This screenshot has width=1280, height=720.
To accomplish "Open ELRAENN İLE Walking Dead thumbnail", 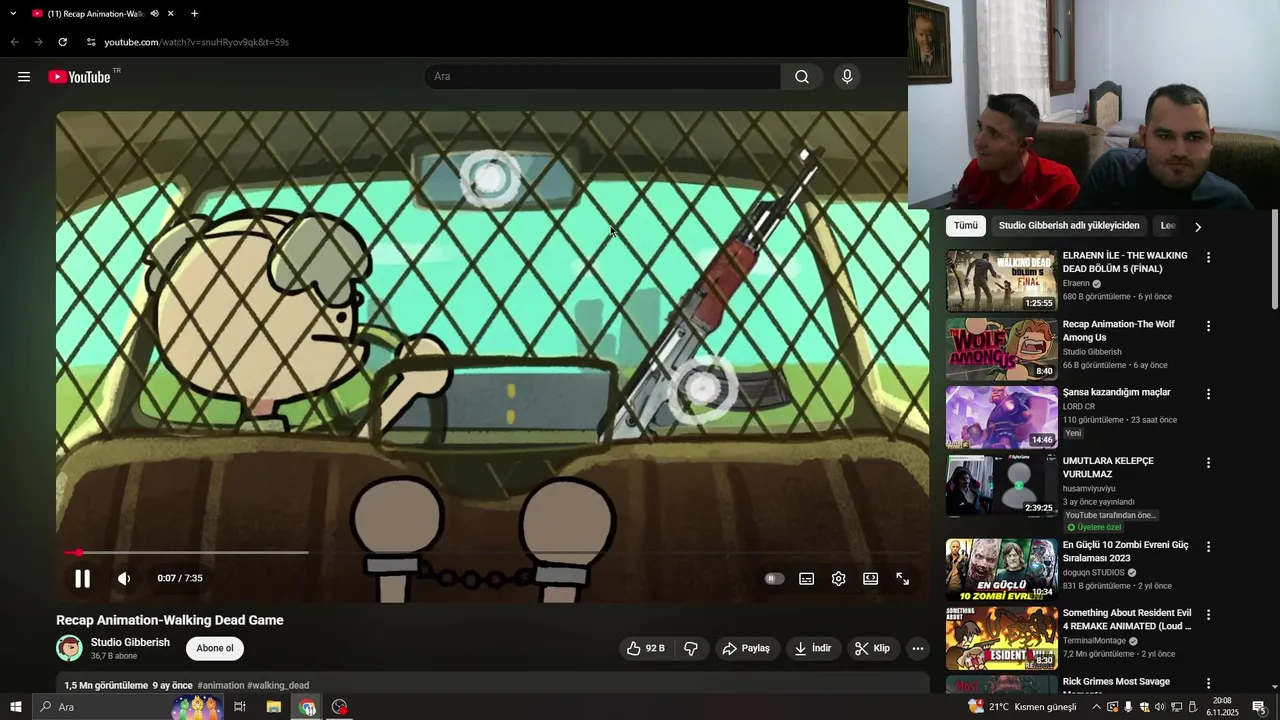I will [1001, 281].
